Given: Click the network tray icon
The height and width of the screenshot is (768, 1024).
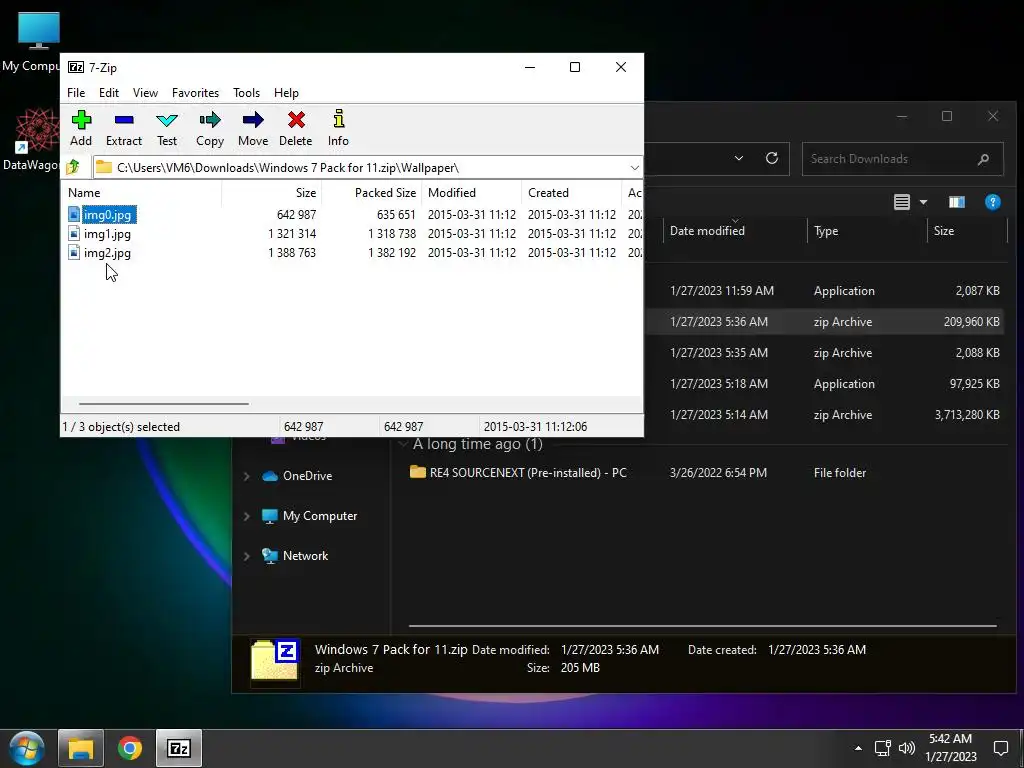Looking at the screenshot, I should point(883,748).
